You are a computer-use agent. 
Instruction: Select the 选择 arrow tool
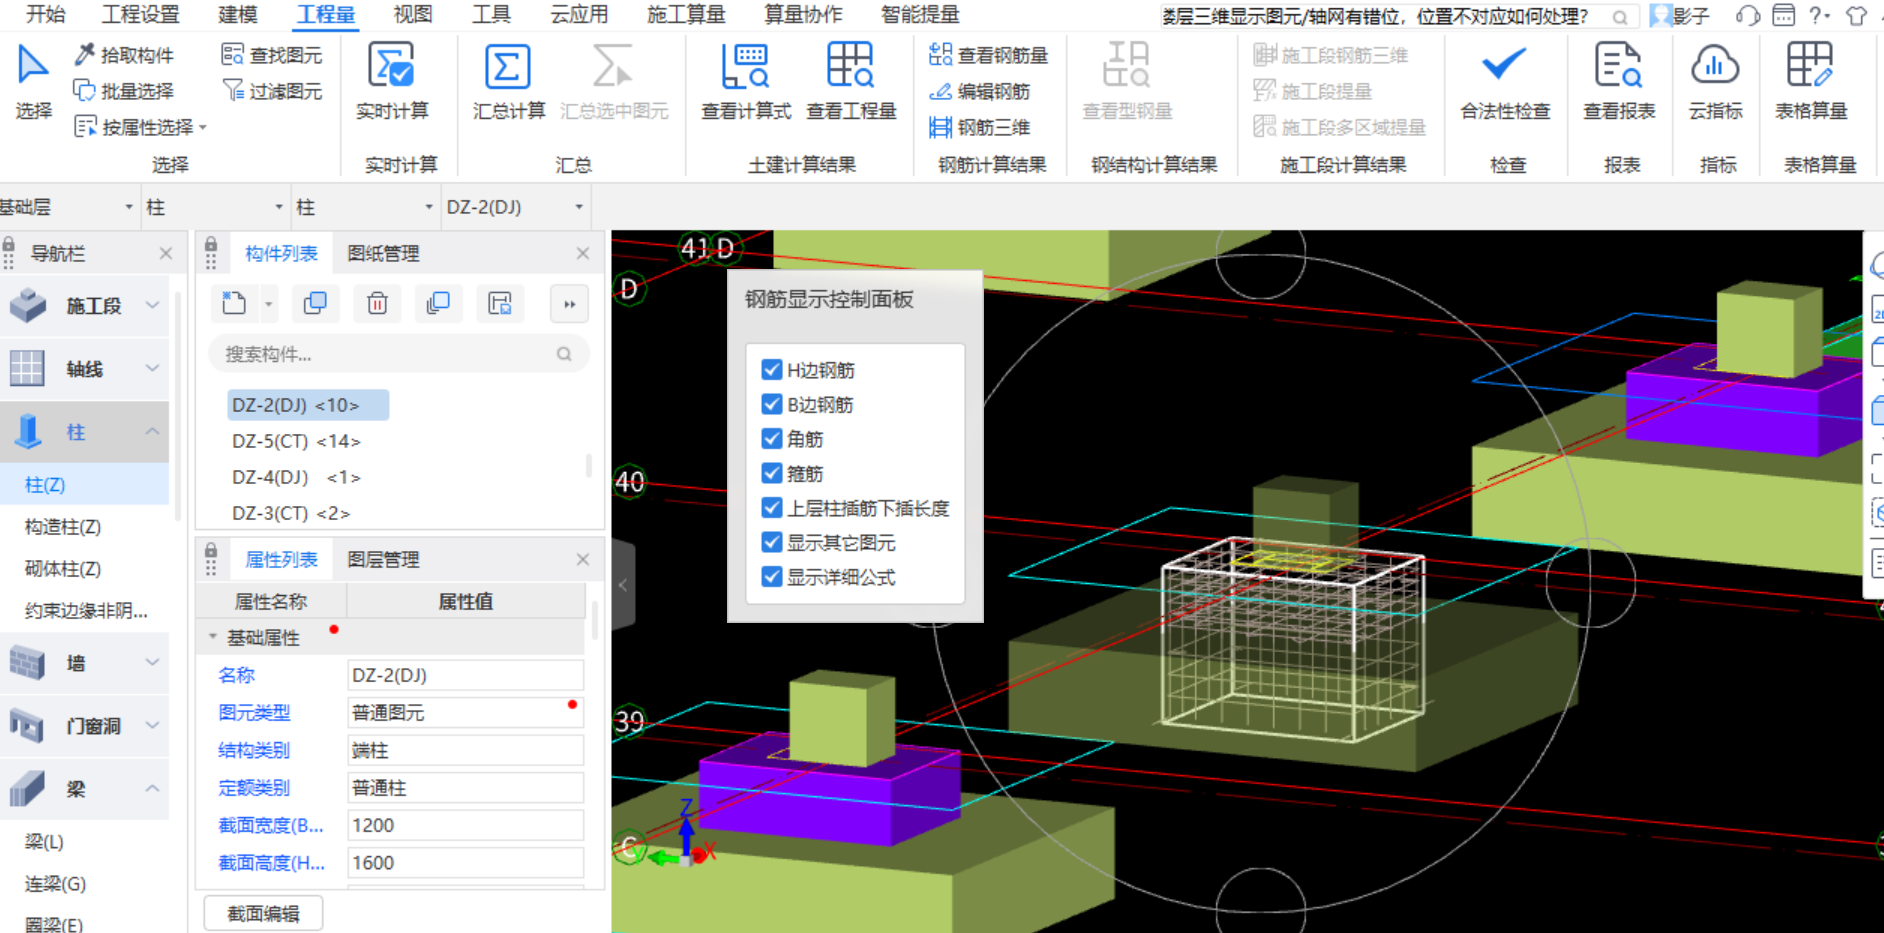(33, 80)
